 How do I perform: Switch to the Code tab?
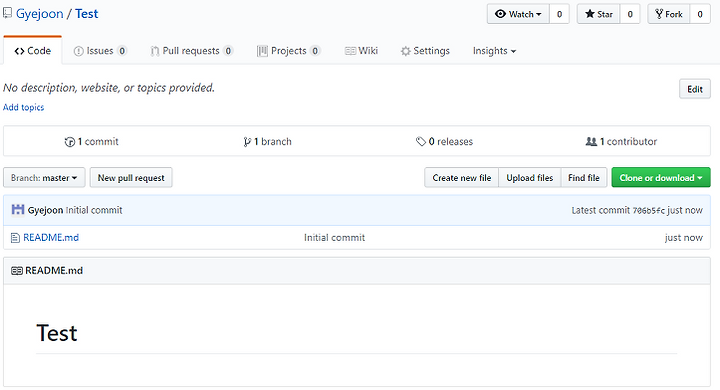point(33,51)
